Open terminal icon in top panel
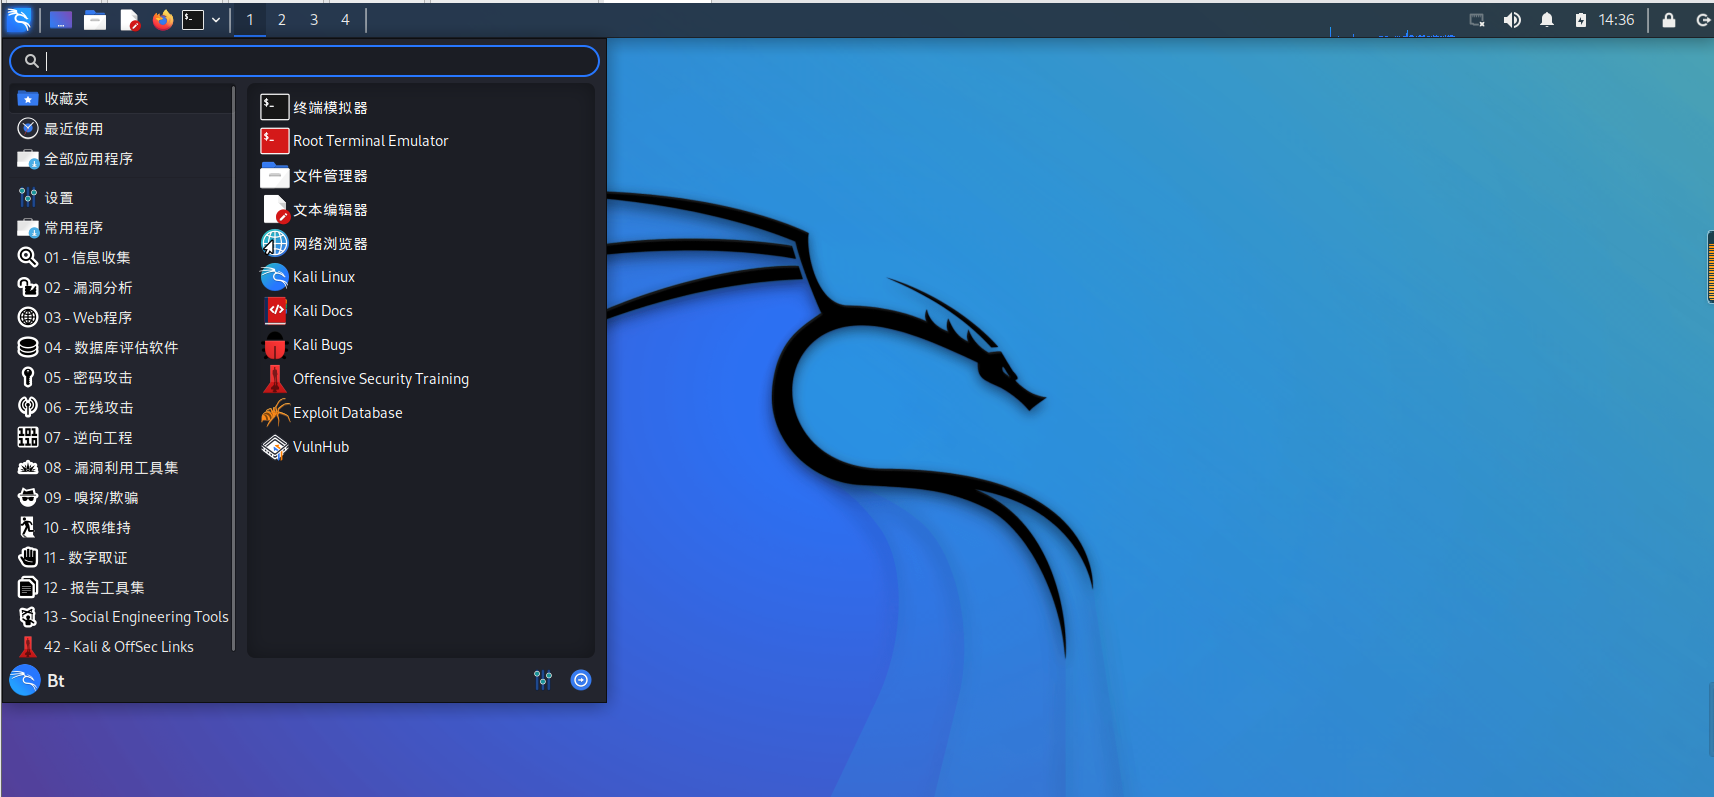Viewport: 1714px width, 797px height. click(193, 20)
